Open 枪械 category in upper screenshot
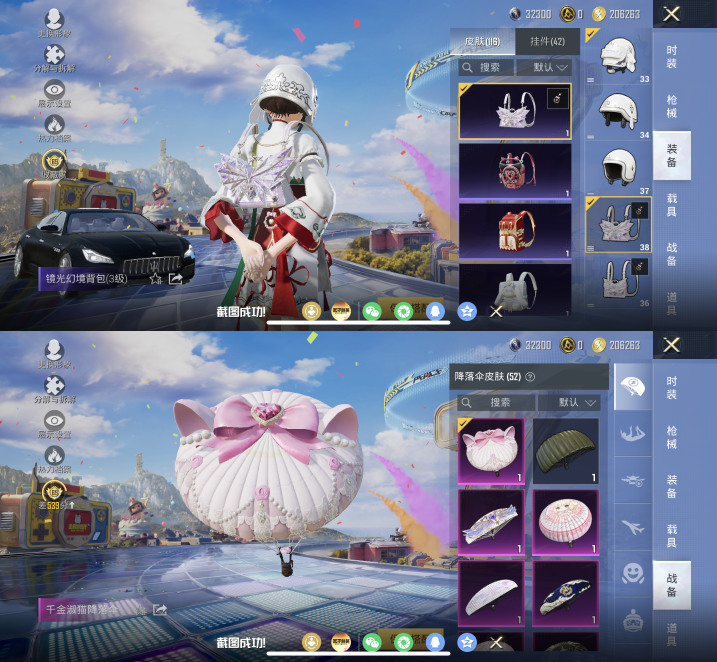Screen dimensions: 717x662 tap(671, 106)
